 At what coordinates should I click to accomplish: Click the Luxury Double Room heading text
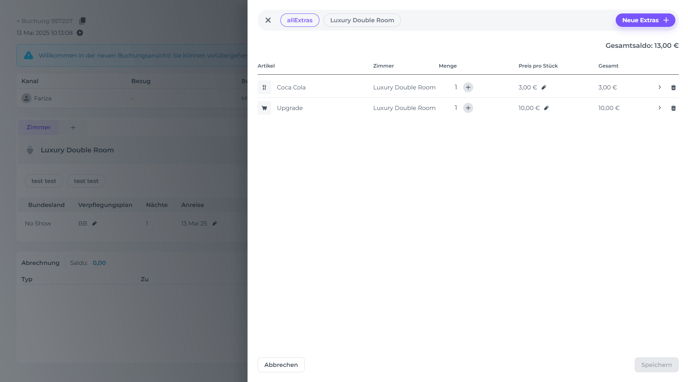tap(77, 150)
